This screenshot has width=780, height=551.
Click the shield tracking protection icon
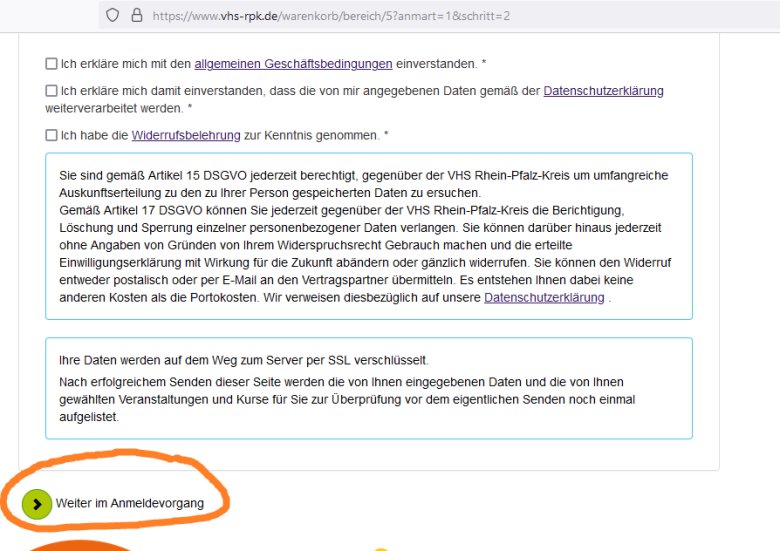(112, 15)
